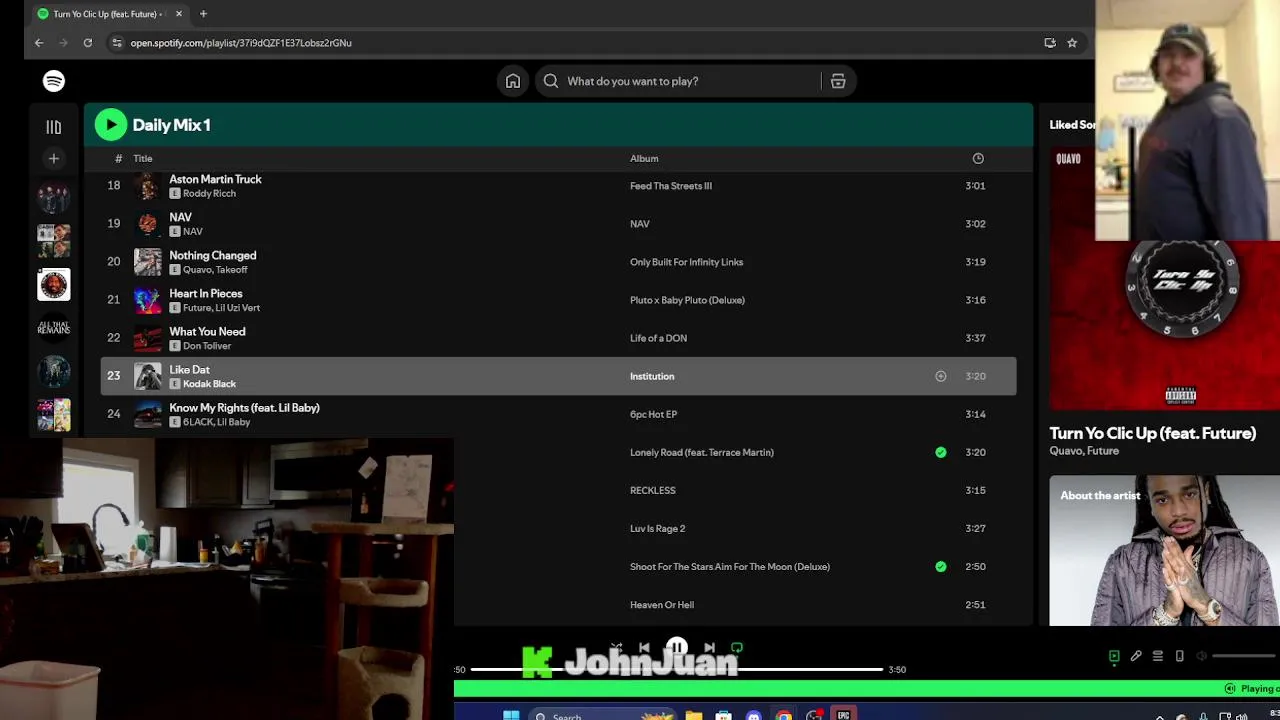Open Turn Yo Clic Up title in Now Playing panel
The image size is (1280, 720).
pyautogui.click(x=1152, y=433)
